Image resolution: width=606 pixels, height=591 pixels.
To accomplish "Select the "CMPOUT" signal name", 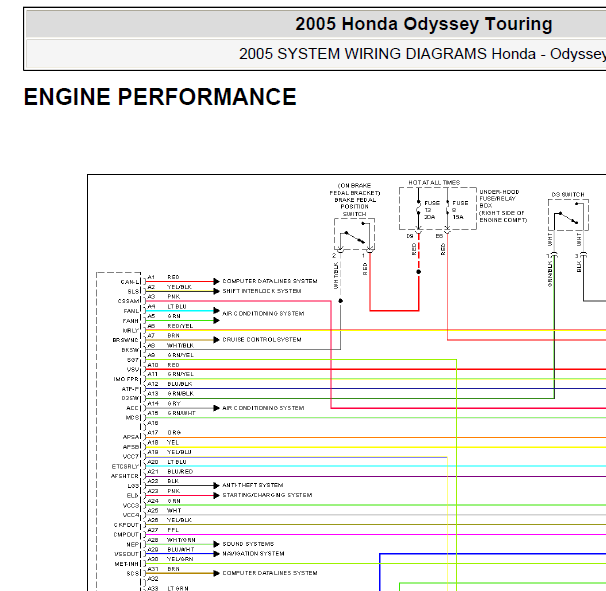I will click(x=126, y=535).
